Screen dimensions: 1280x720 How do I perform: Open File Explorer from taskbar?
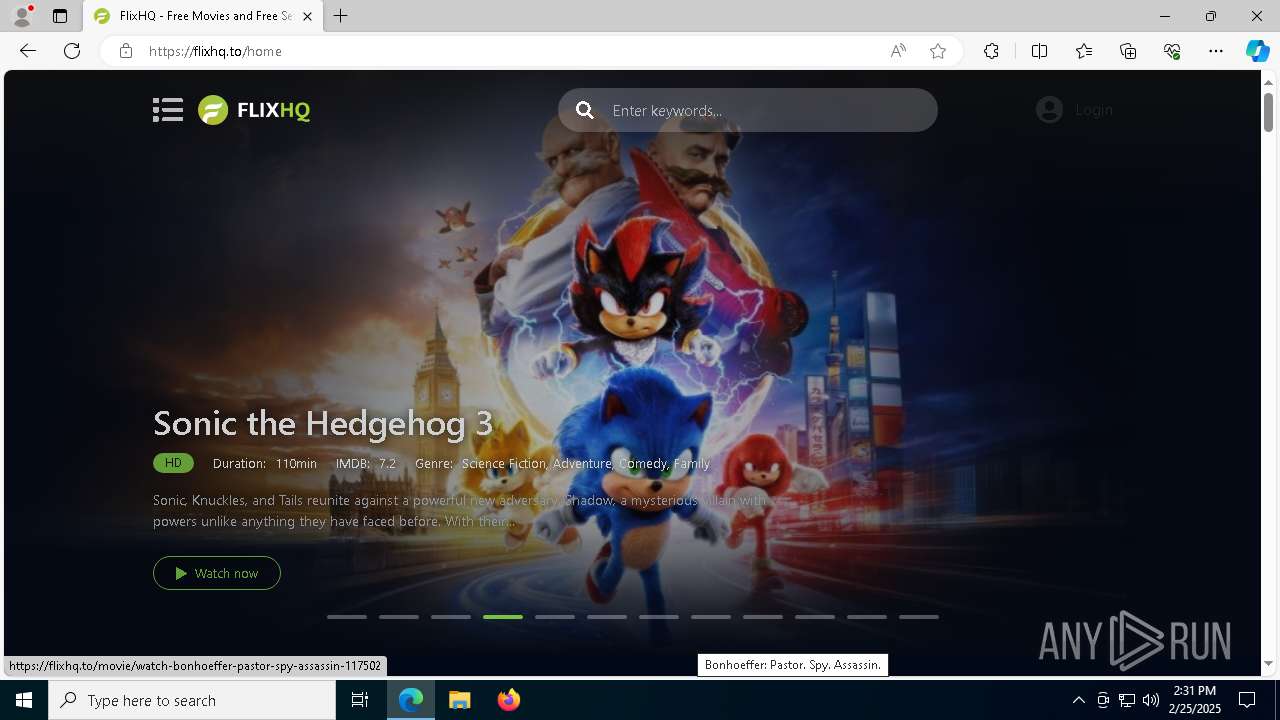460,700
